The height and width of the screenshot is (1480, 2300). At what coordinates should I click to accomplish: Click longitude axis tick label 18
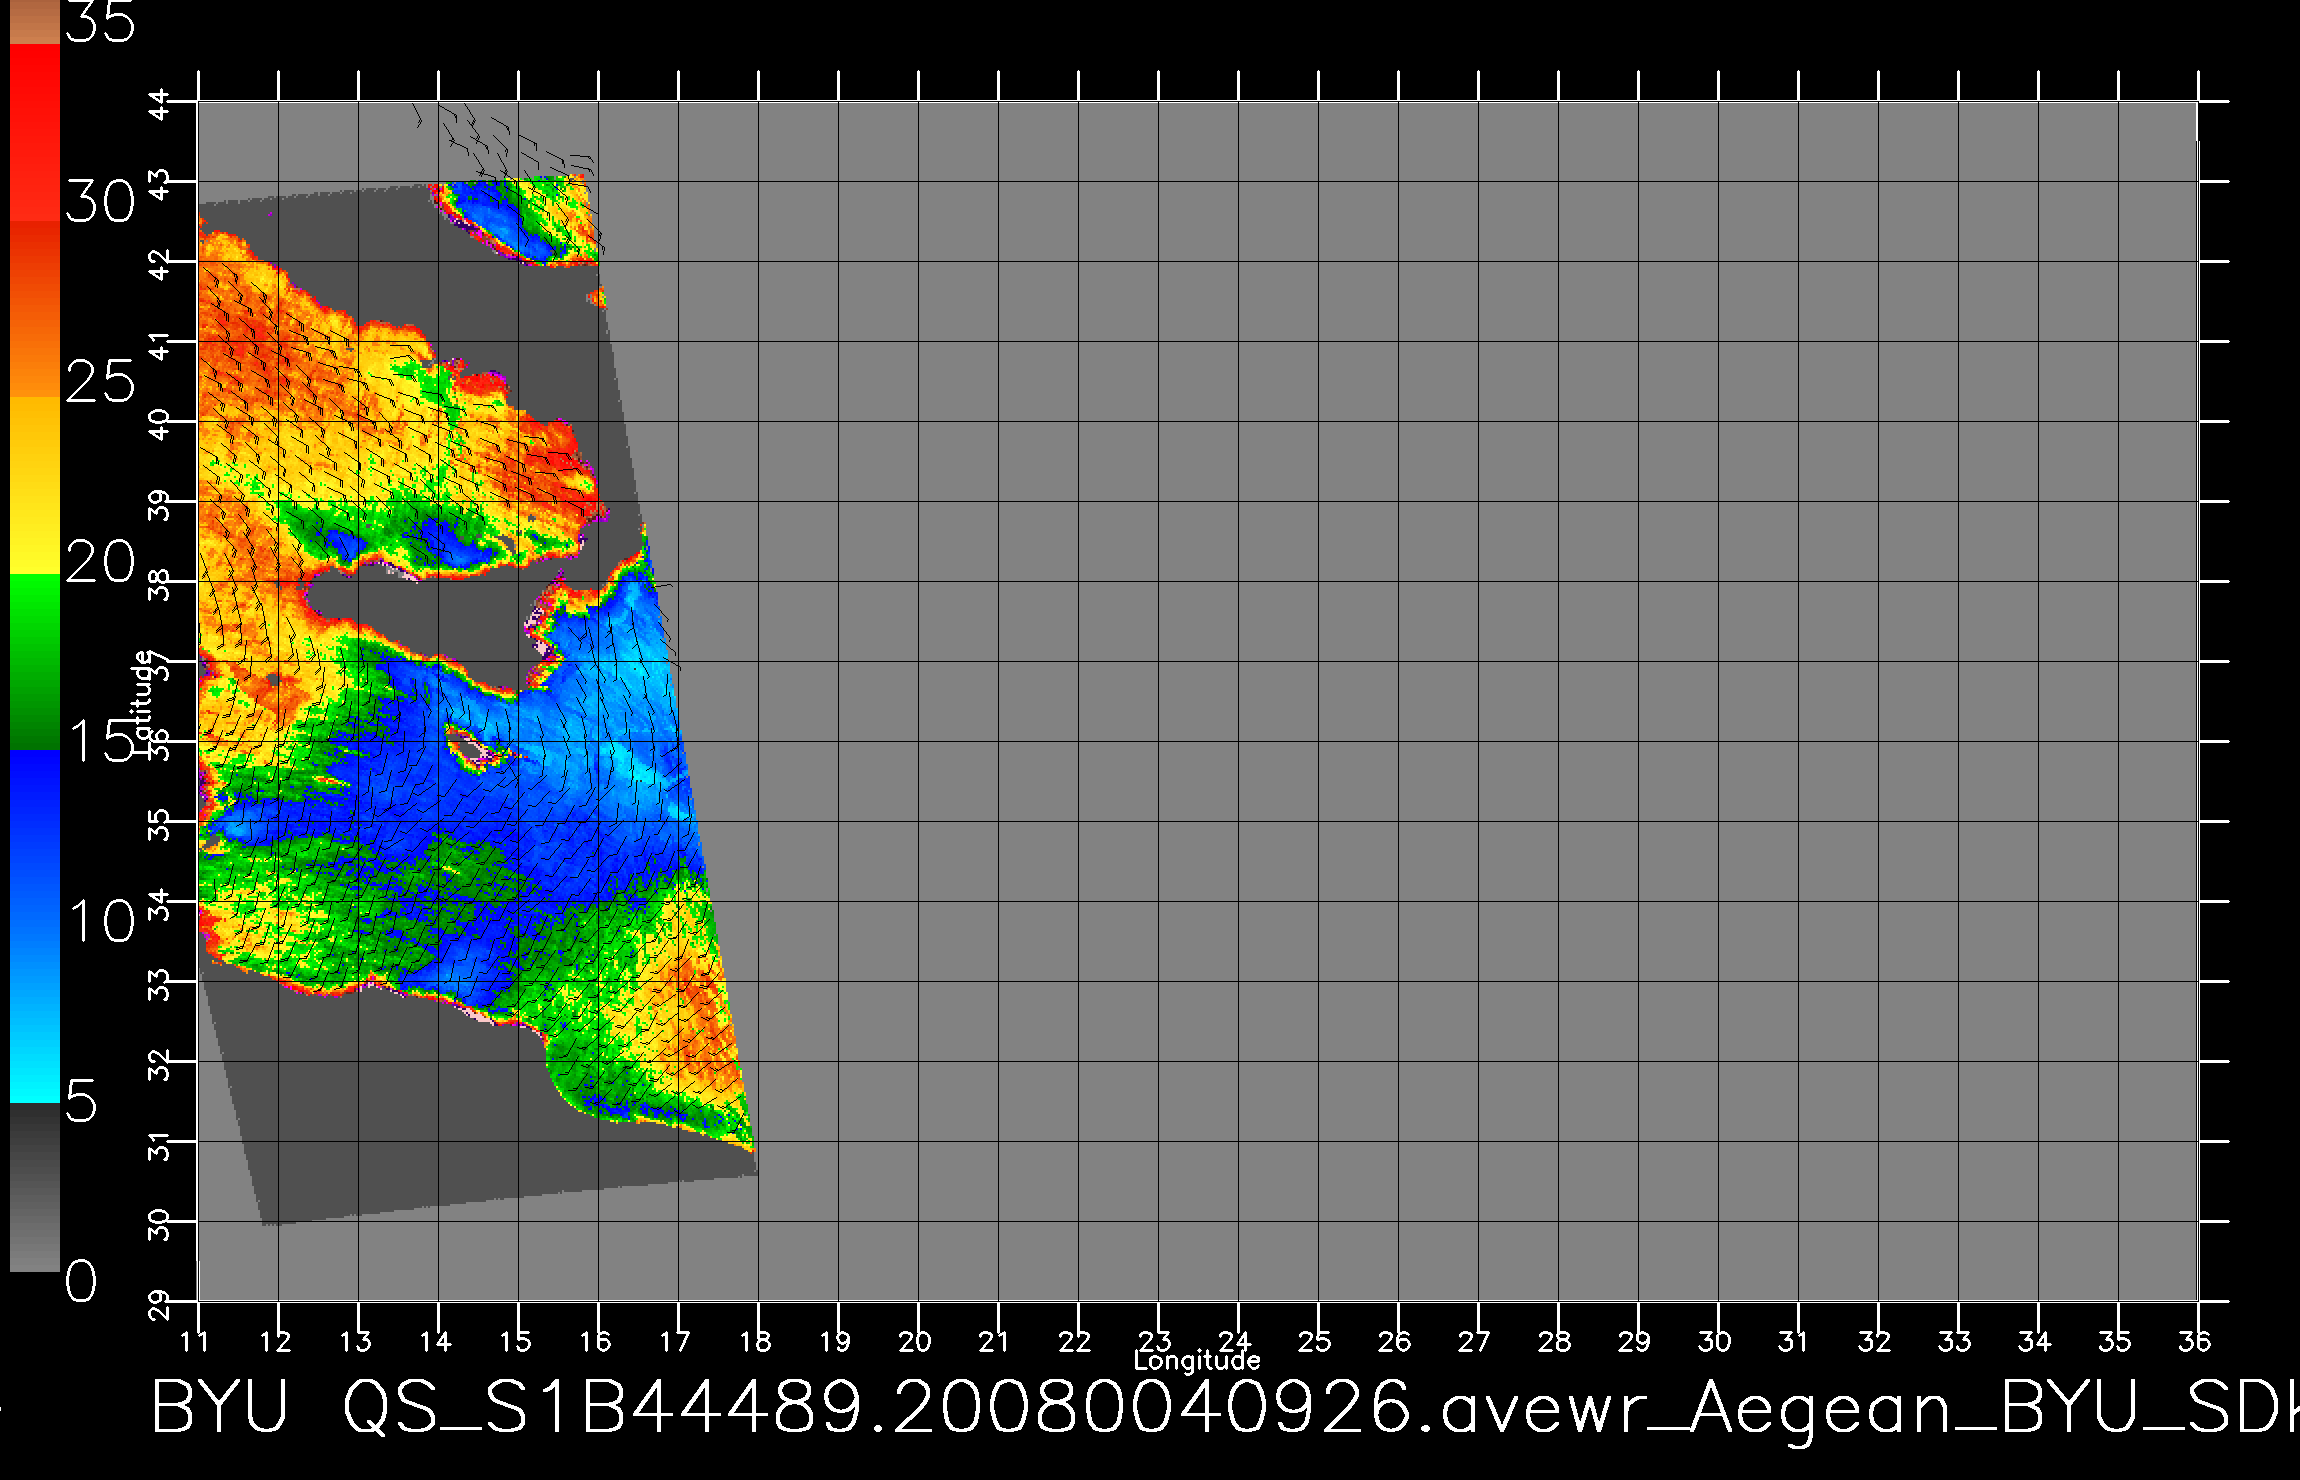(755, 1341)
